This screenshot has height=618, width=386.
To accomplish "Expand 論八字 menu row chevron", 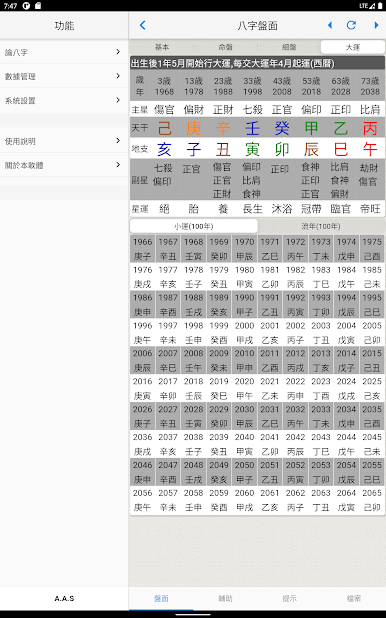I will pyautogui.click(x=118, y=52).
